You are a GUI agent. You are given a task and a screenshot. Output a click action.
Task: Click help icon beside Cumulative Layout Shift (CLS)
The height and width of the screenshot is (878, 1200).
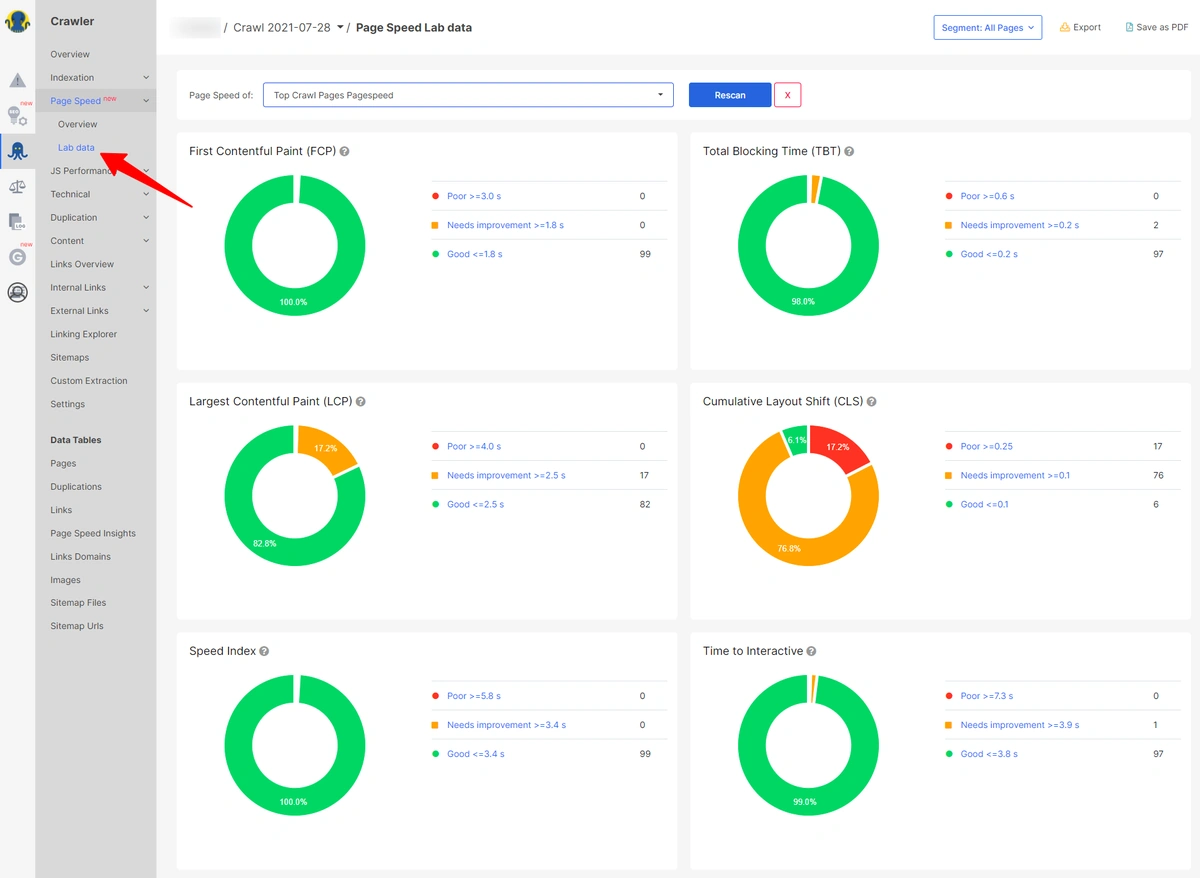coord(871,402)
